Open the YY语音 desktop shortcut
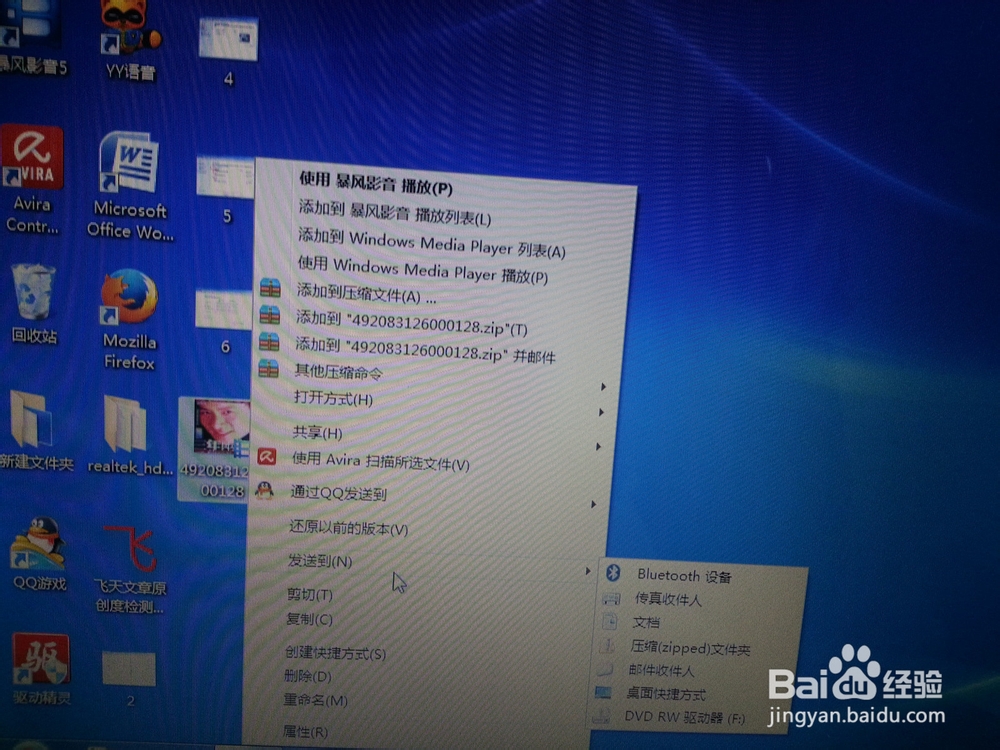The image size is (1000, 750). pos(130,40)
